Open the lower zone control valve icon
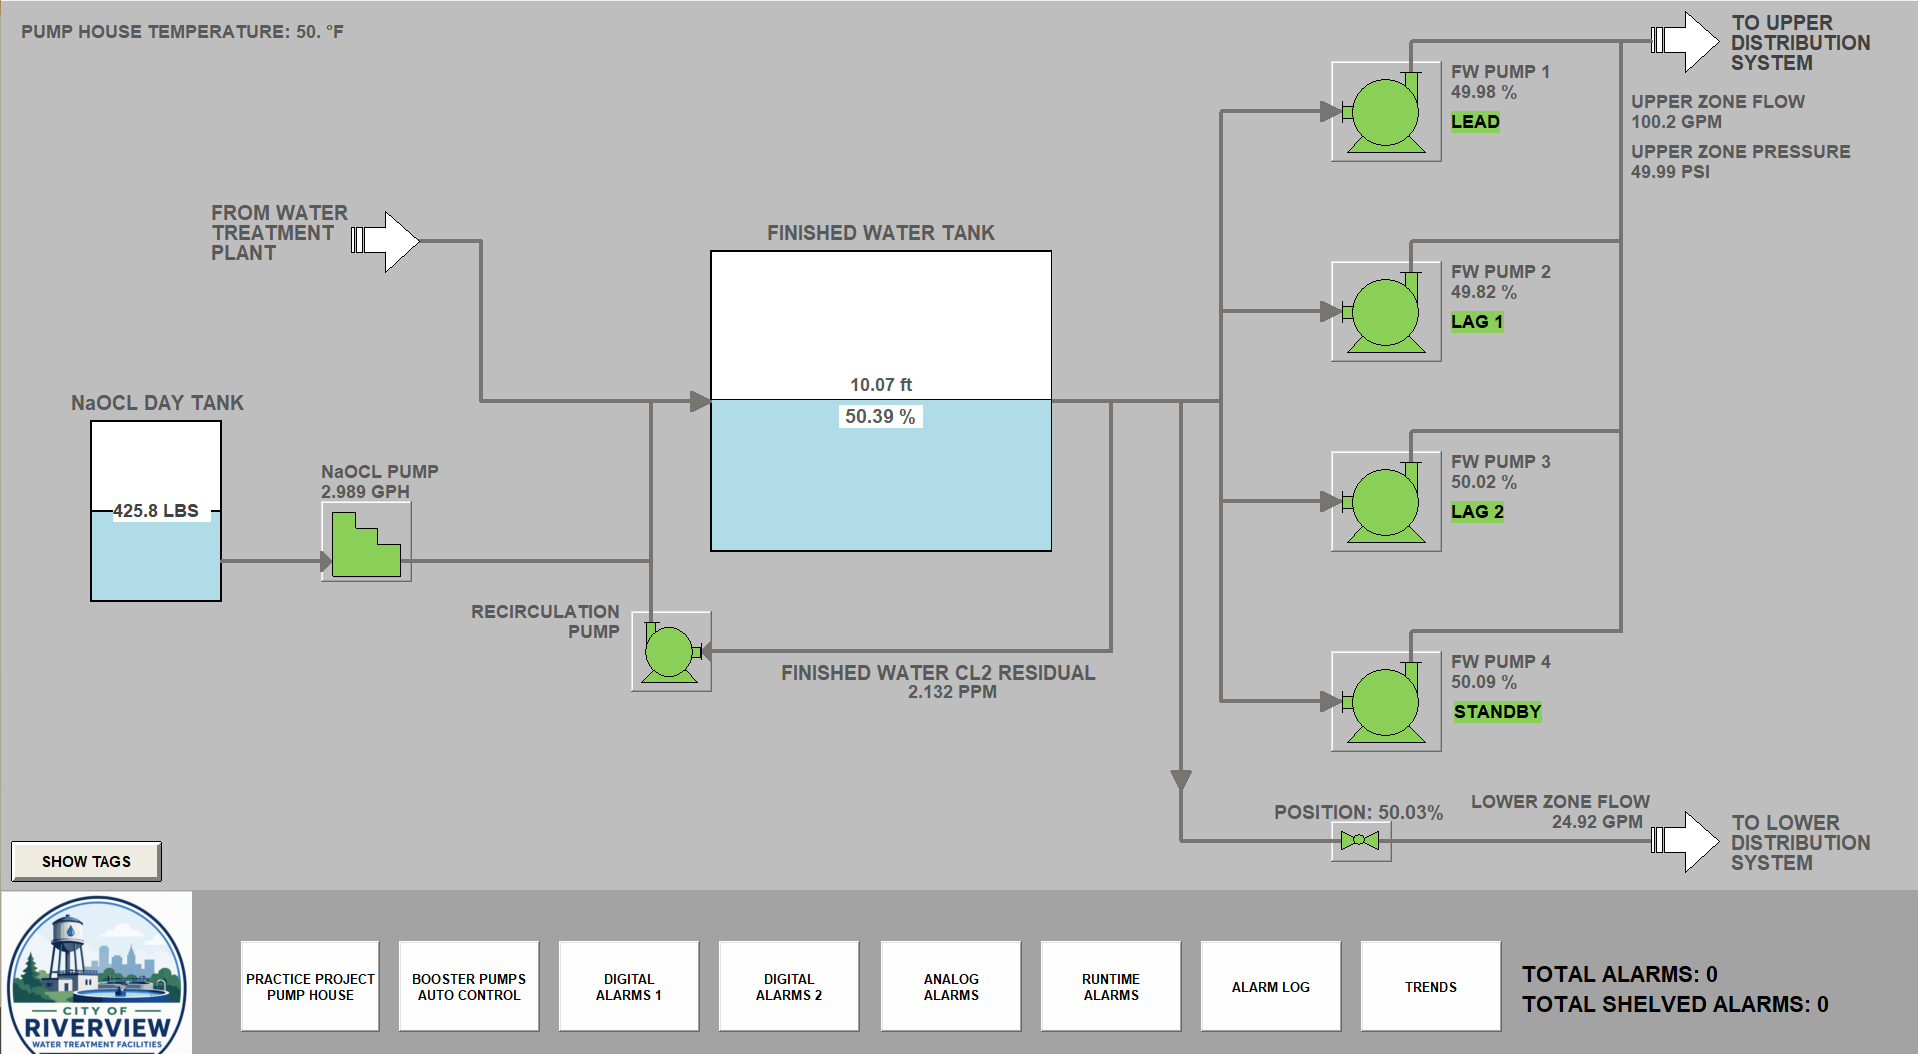The width and height of the screenshot is (1918, 1054). 1360,841
